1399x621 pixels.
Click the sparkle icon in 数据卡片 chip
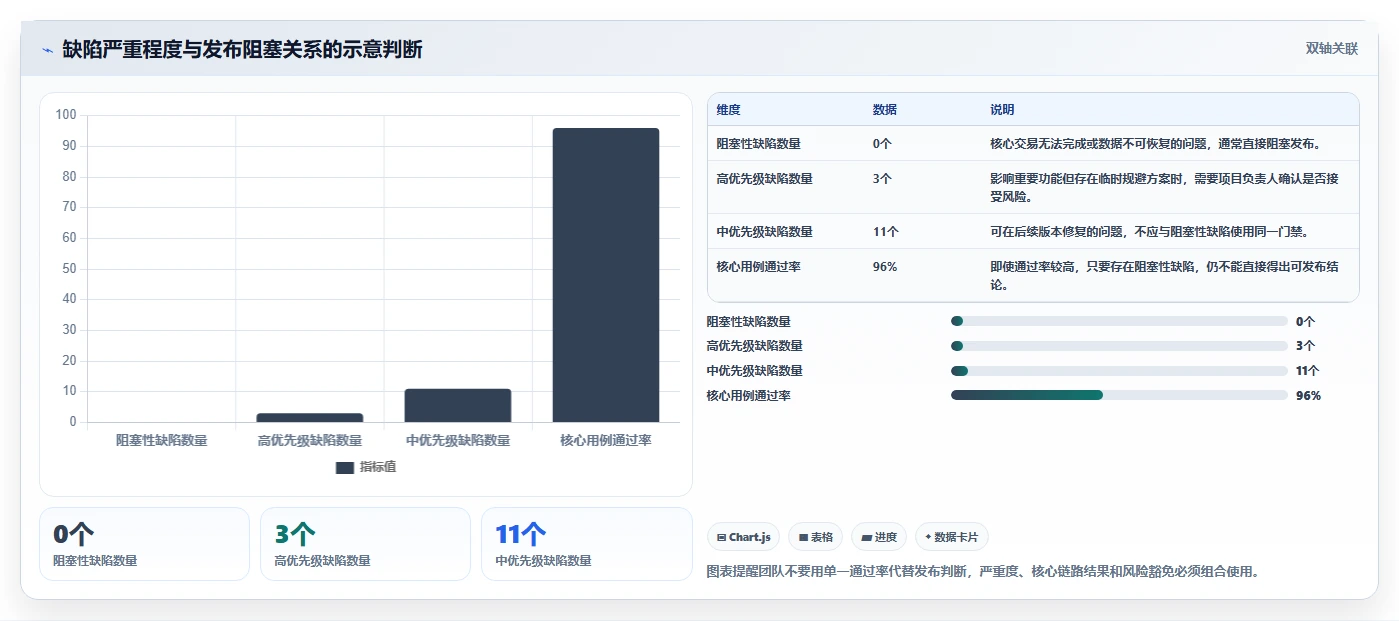click(x=928, y=537)
